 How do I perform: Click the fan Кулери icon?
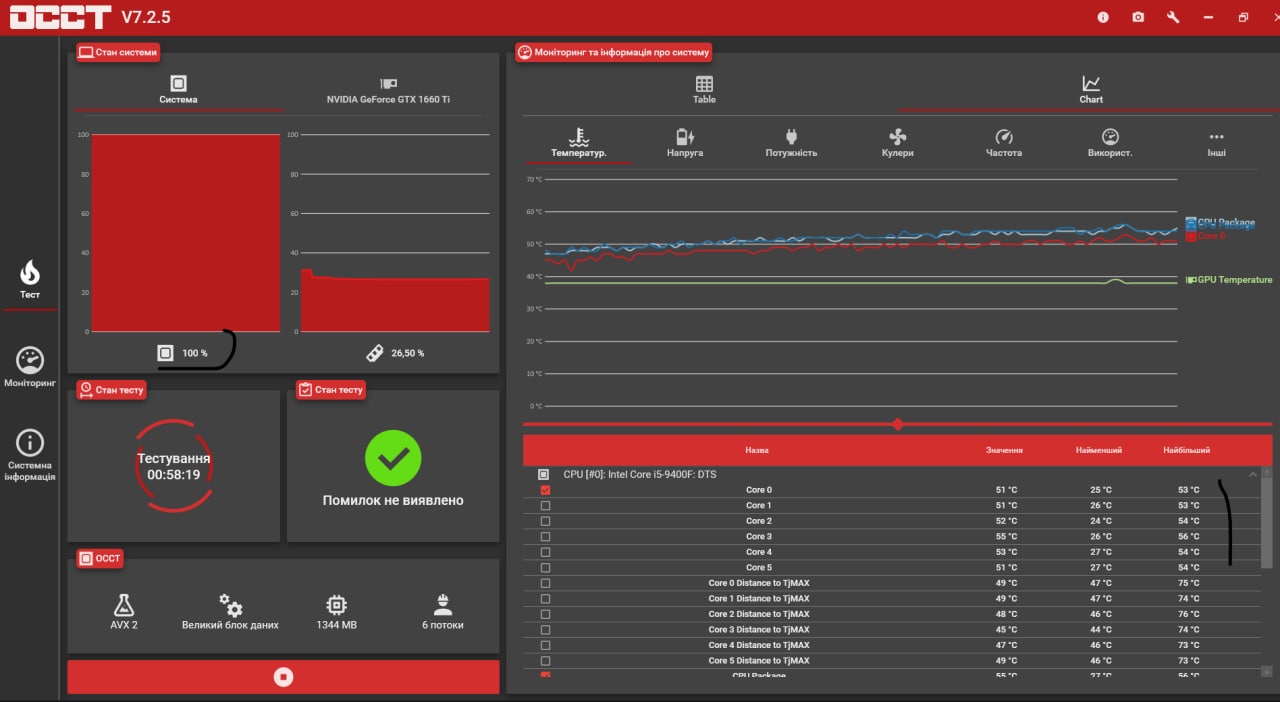pos(897,136)
